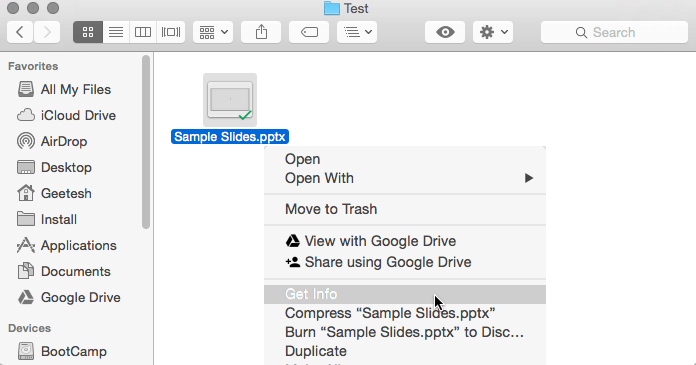
Task: Choose Open from the context menu
Action: point(405,159)
